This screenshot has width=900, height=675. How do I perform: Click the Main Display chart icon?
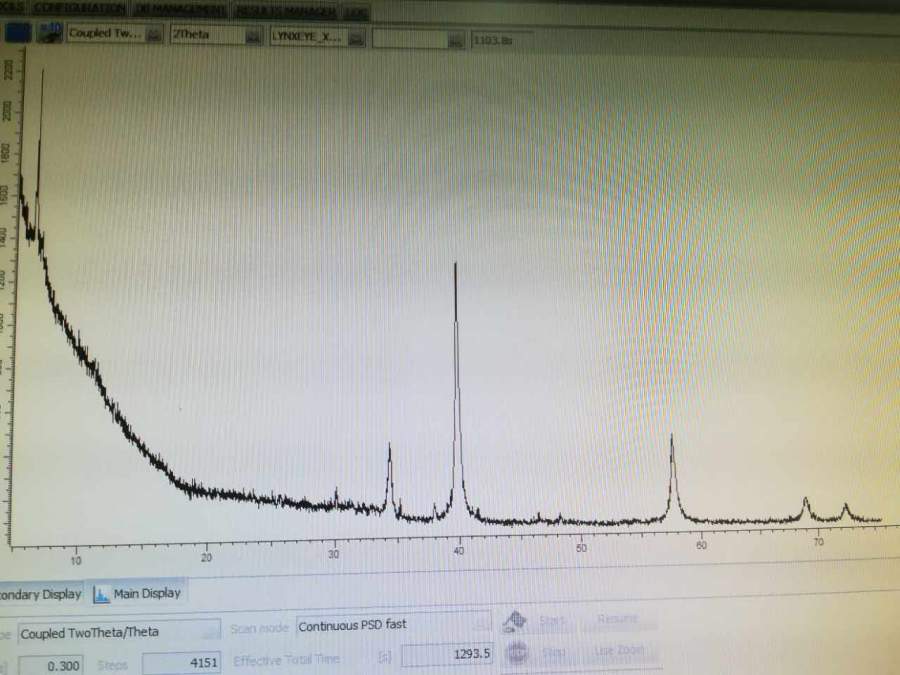(102, 595)
